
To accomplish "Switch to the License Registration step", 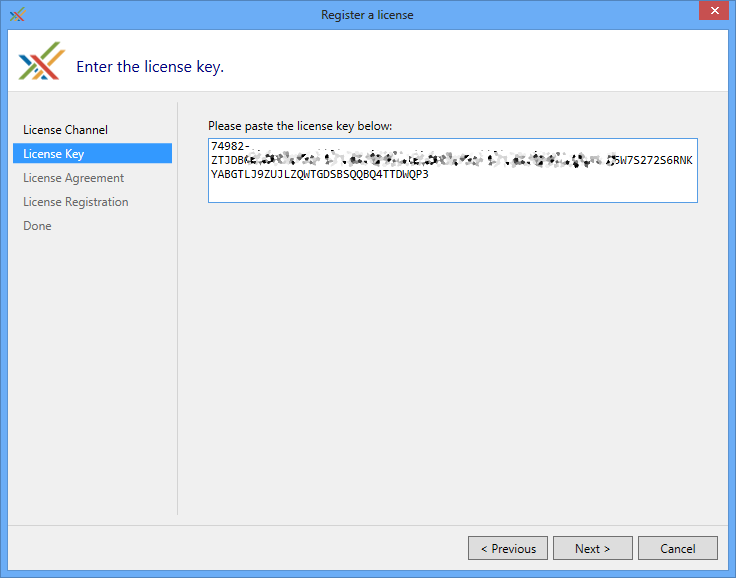I will [x=76, y=202].
